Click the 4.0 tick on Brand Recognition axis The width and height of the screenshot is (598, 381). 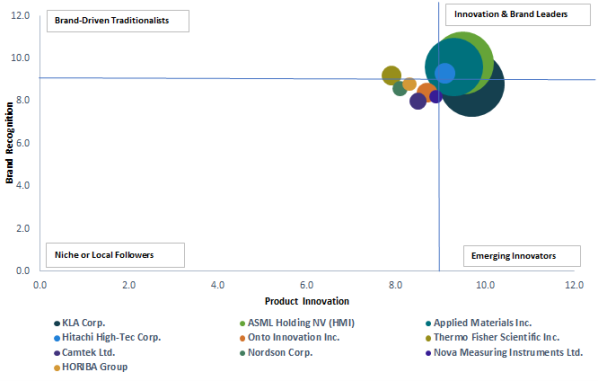(x=23, y=185)
